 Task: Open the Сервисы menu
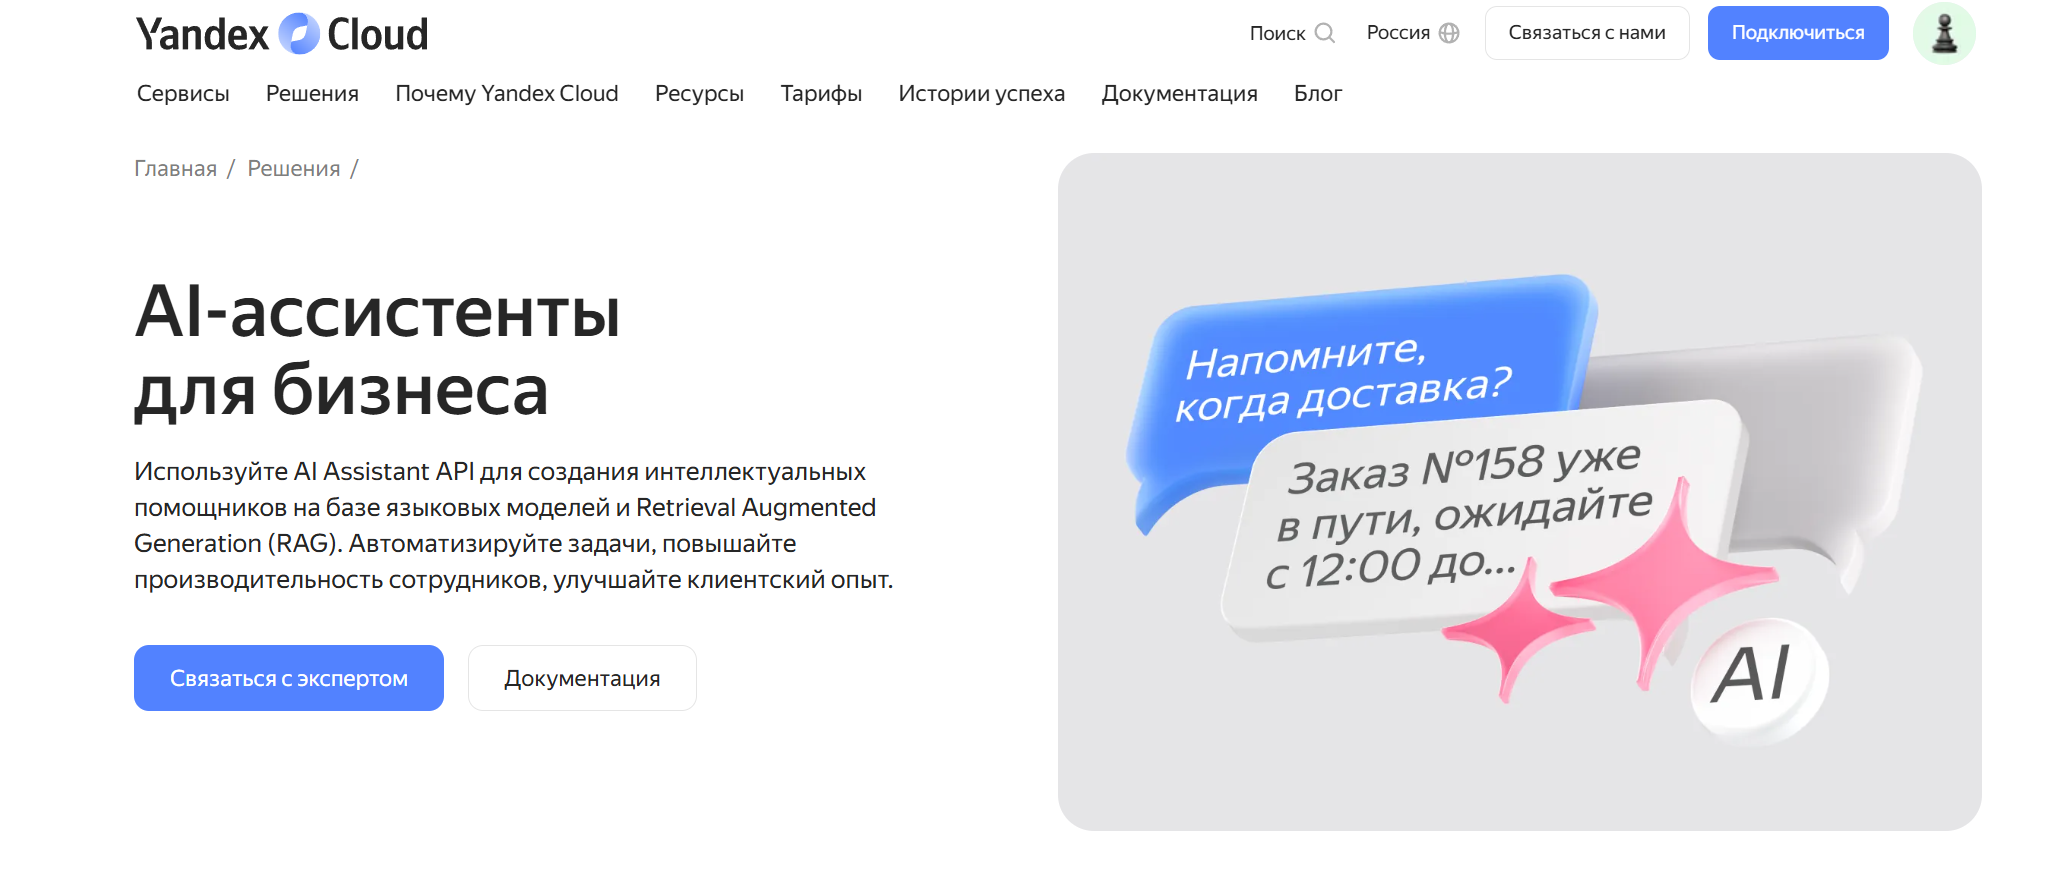pyautogui.click(x=183, y=93)
